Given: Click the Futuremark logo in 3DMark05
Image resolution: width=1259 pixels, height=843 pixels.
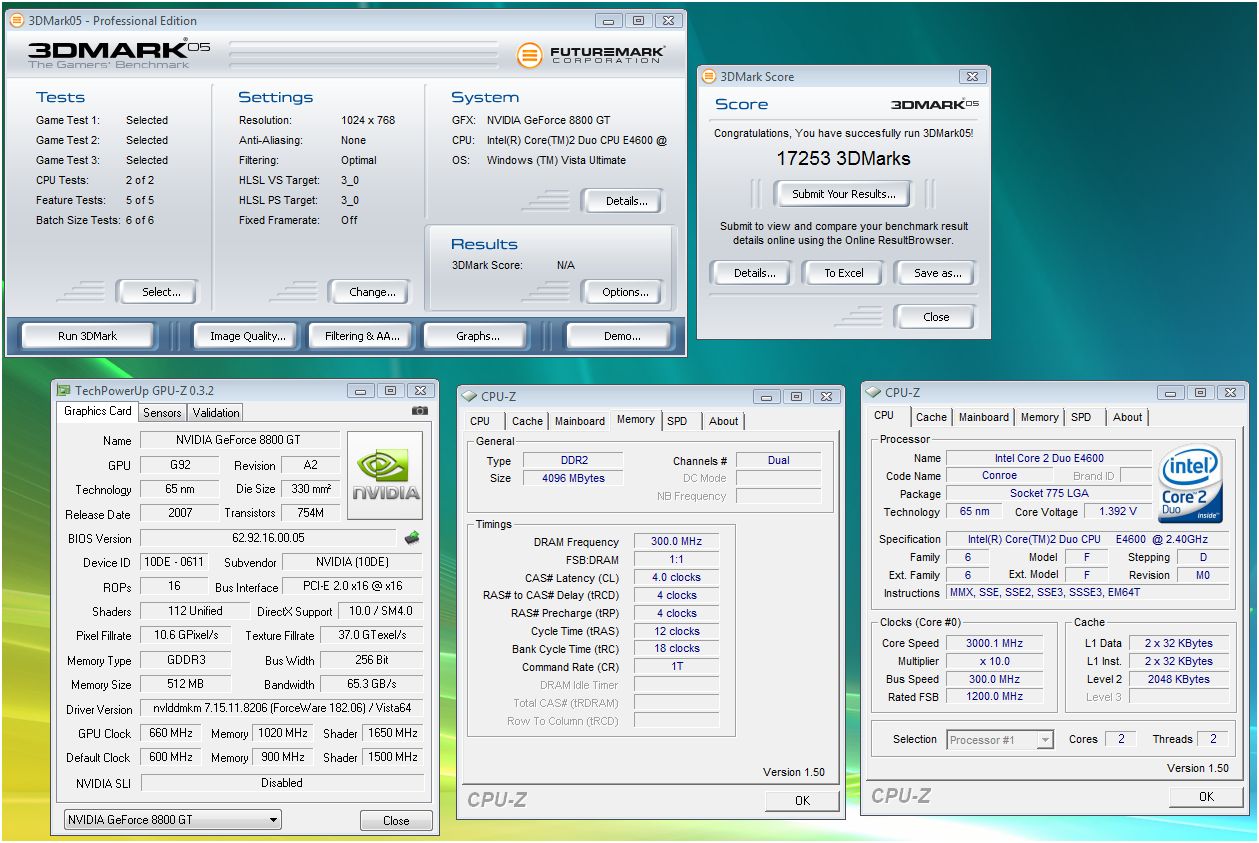Looking at the screenshot, I should 590,55.
